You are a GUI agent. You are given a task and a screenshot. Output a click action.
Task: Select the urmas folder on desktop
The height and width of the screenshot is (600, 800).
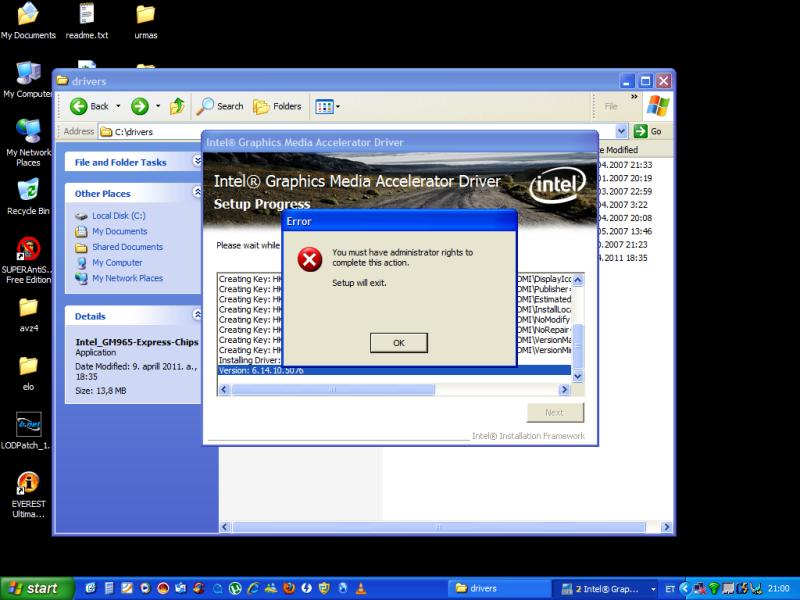[x=145, y=21]
